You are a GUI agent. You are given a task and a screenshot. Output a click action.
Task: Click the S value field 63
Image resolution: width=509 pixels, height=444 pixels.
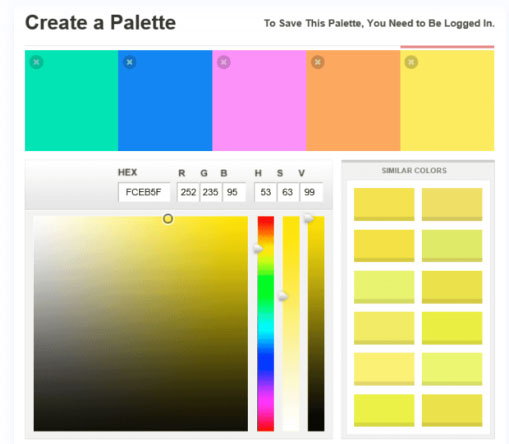(x=288, y=192)
